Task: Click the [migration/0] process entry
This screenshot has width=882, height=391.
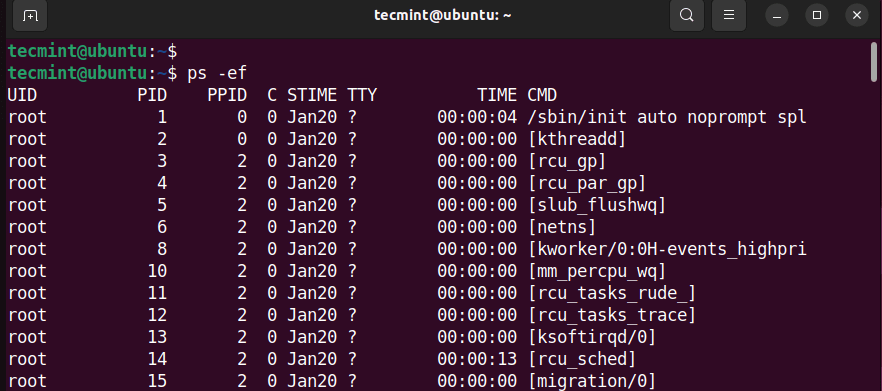Action: [592, 380]
